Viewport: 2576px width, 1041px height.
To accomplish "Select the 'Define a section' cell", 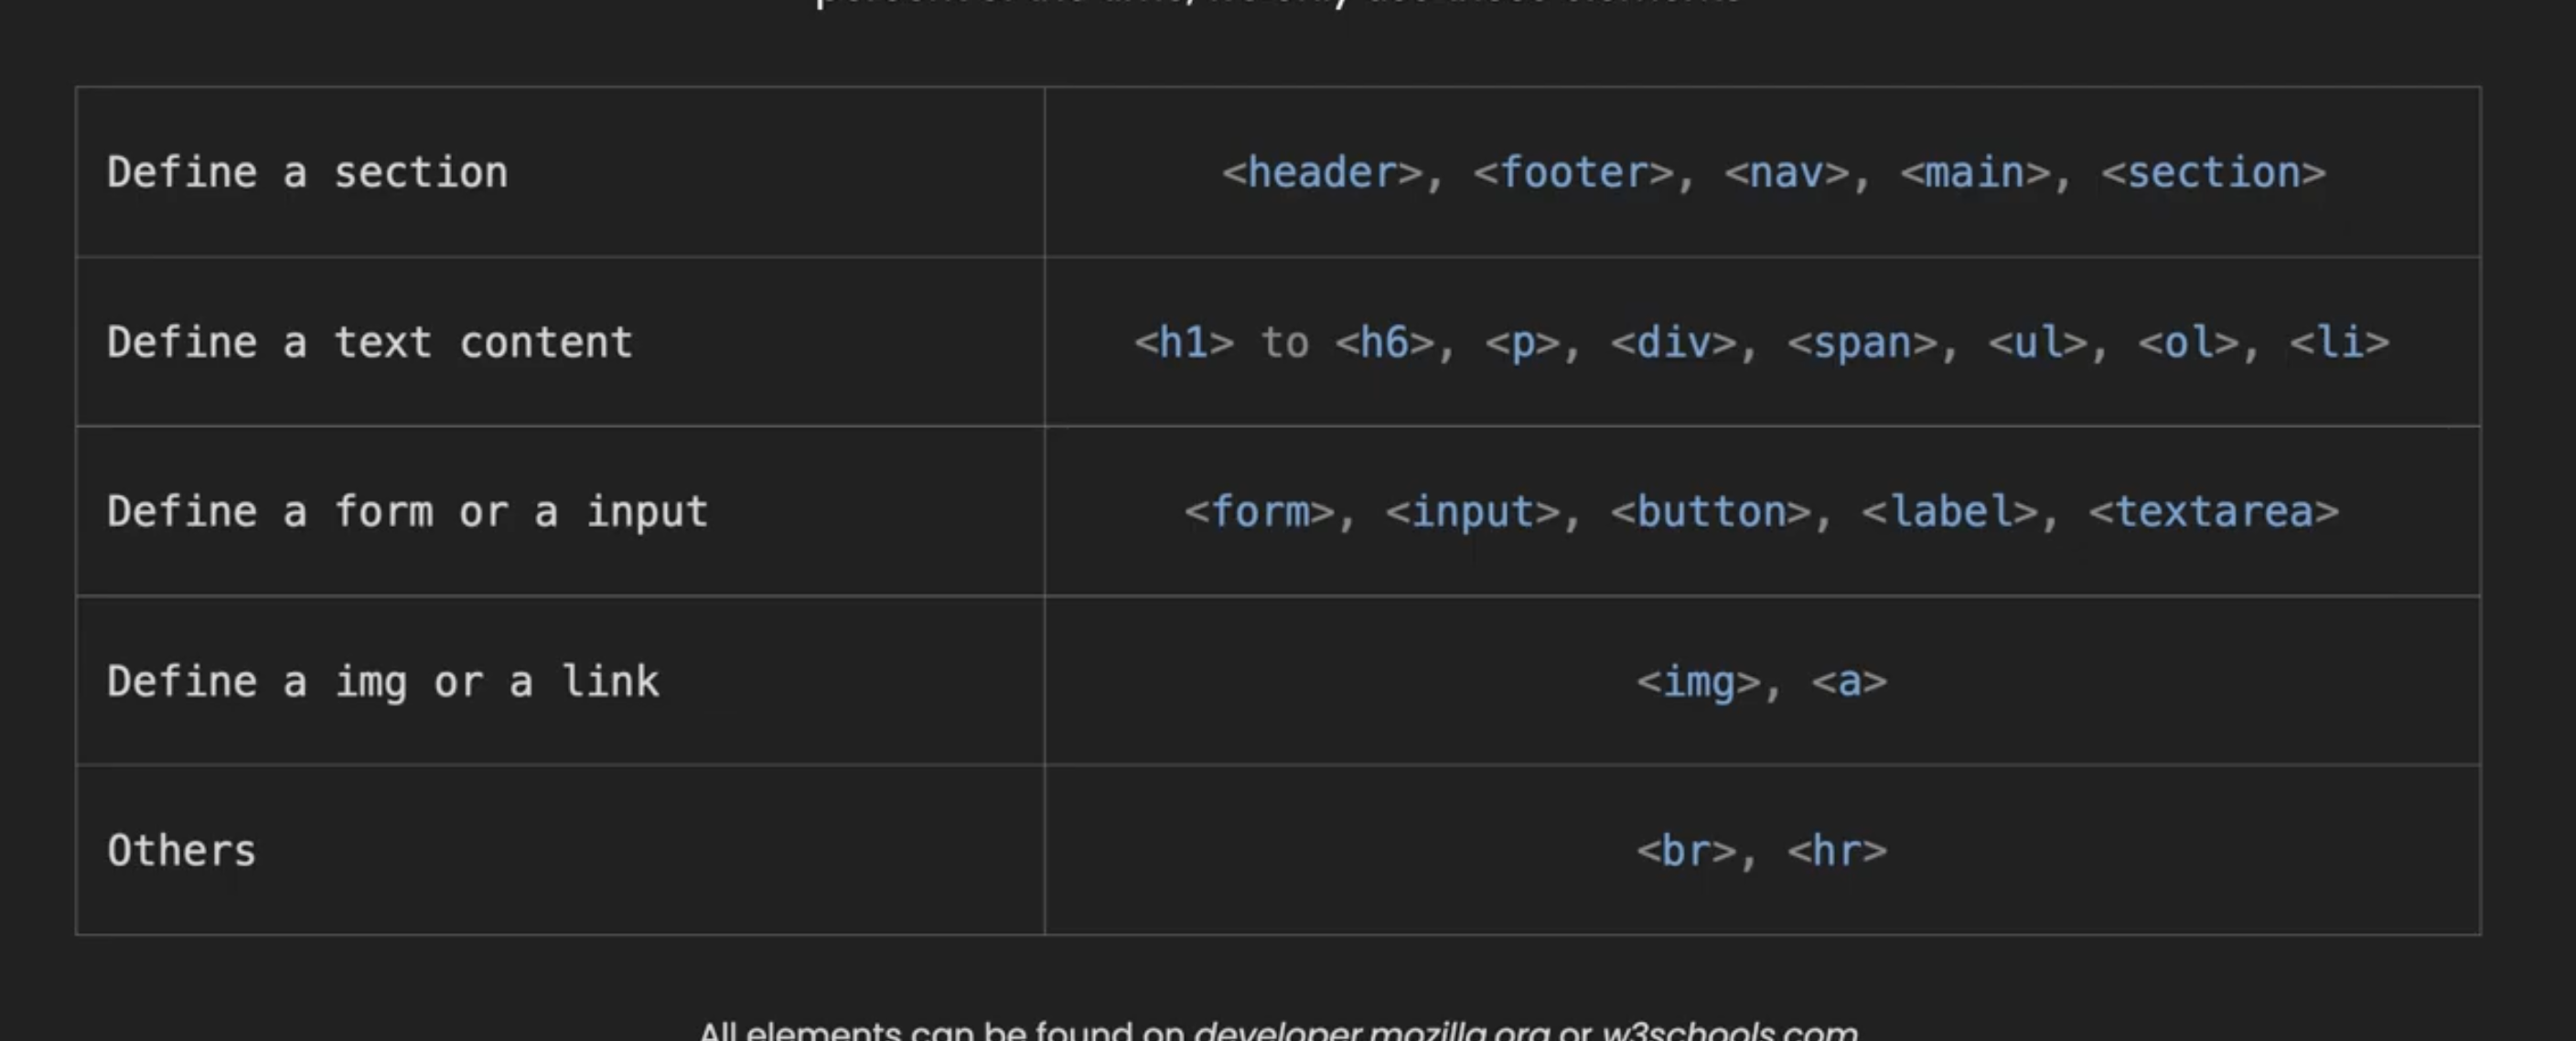I will [x=560, y=172].
